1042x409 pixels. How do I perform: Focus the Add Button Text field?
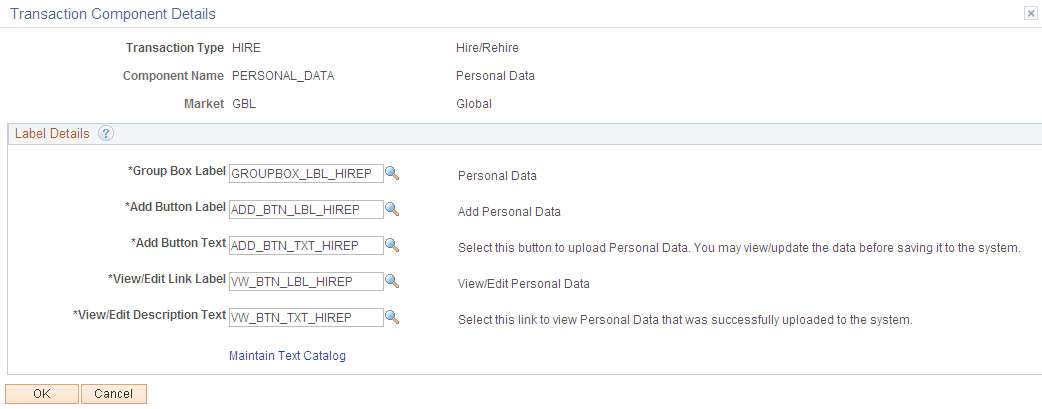tap(306, 245)
